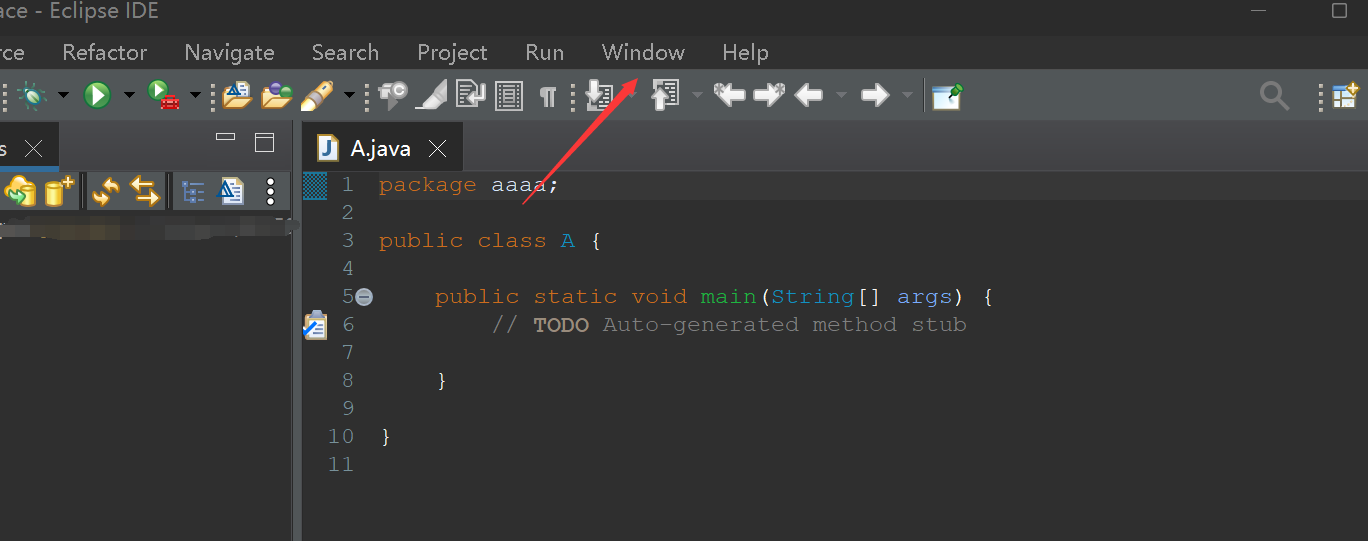The height and width of the screenshot is (541, 1368).
Task: Click the cloud database icon in left panel
Action: (x=20, y=191)
